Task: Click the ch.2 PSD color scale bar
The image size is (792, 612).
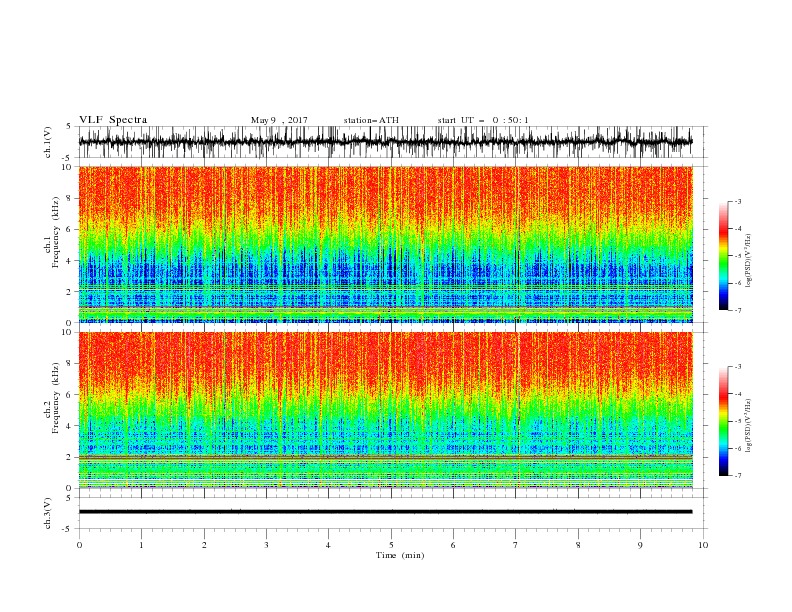Action: [724, 421]
